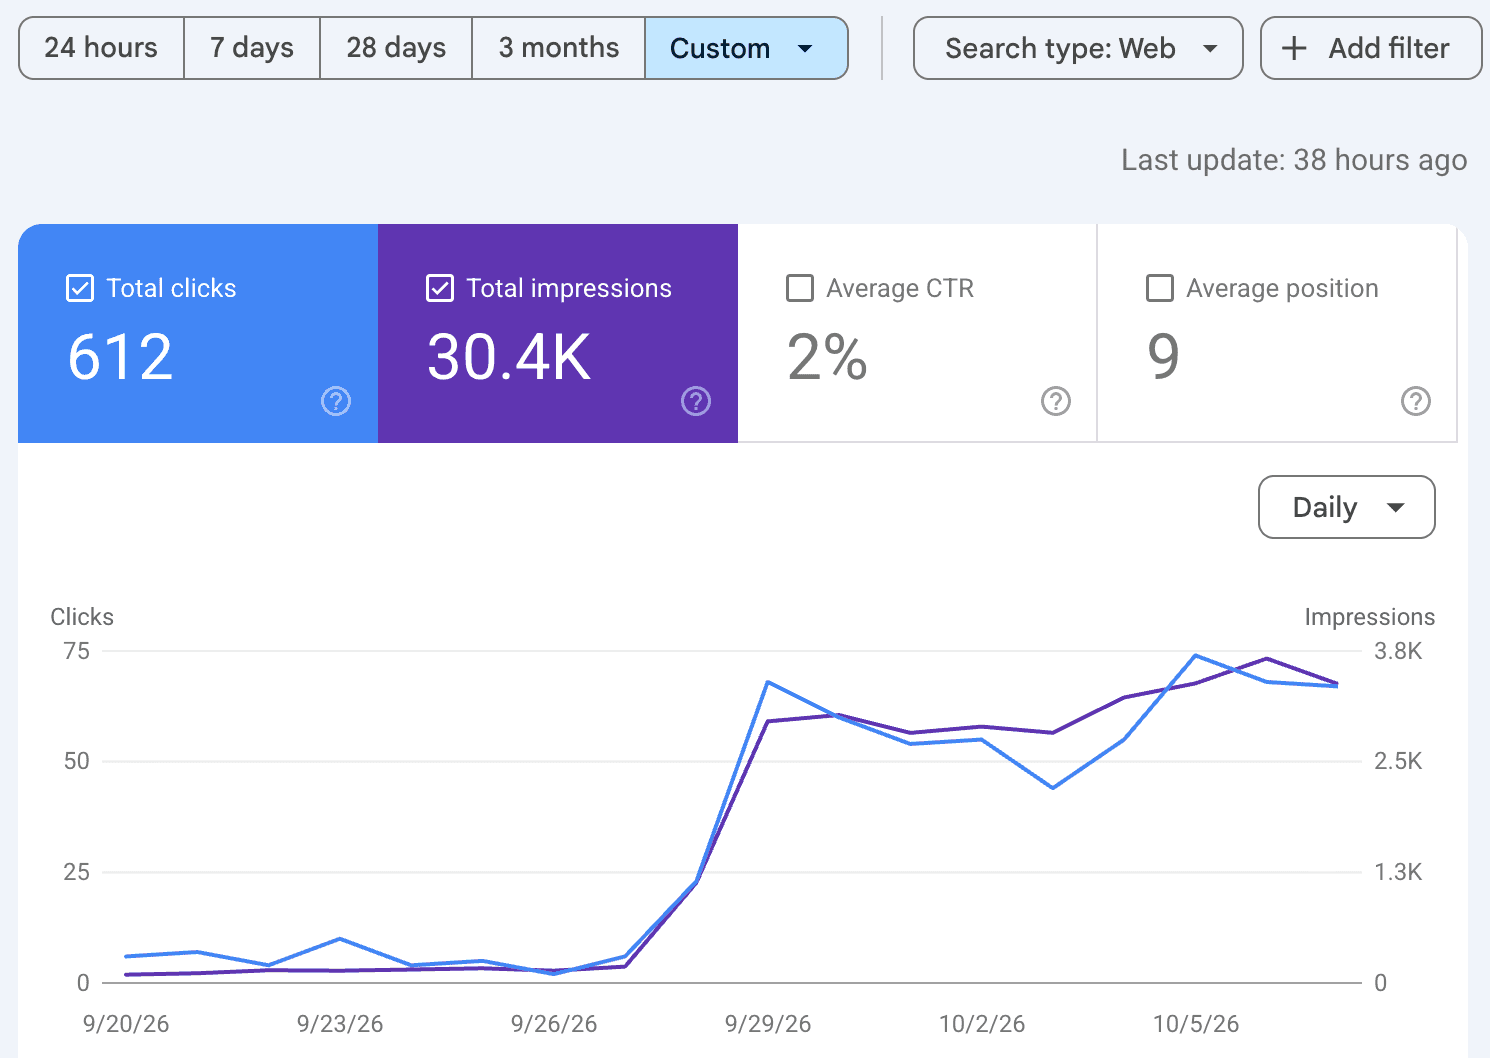Click the Impressions axis title

(1369, 617)
